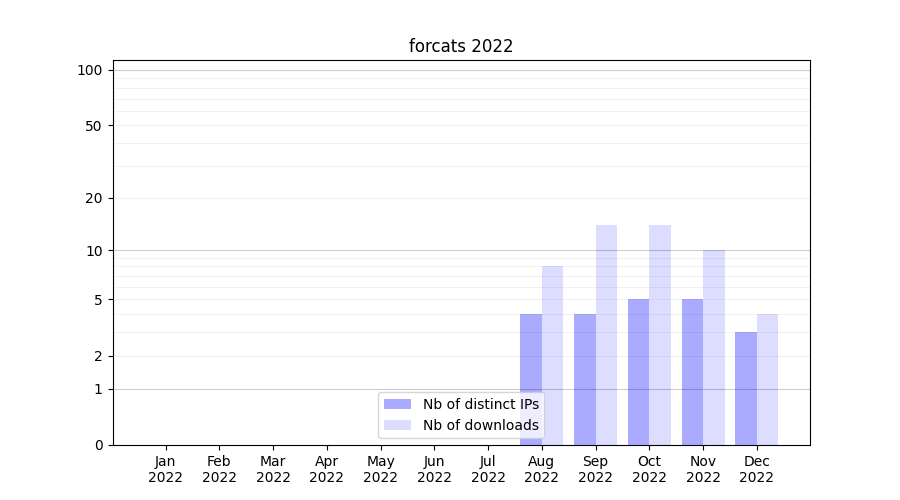
Task: Click the Dec 2022 downloads bar
Action: 767,379
